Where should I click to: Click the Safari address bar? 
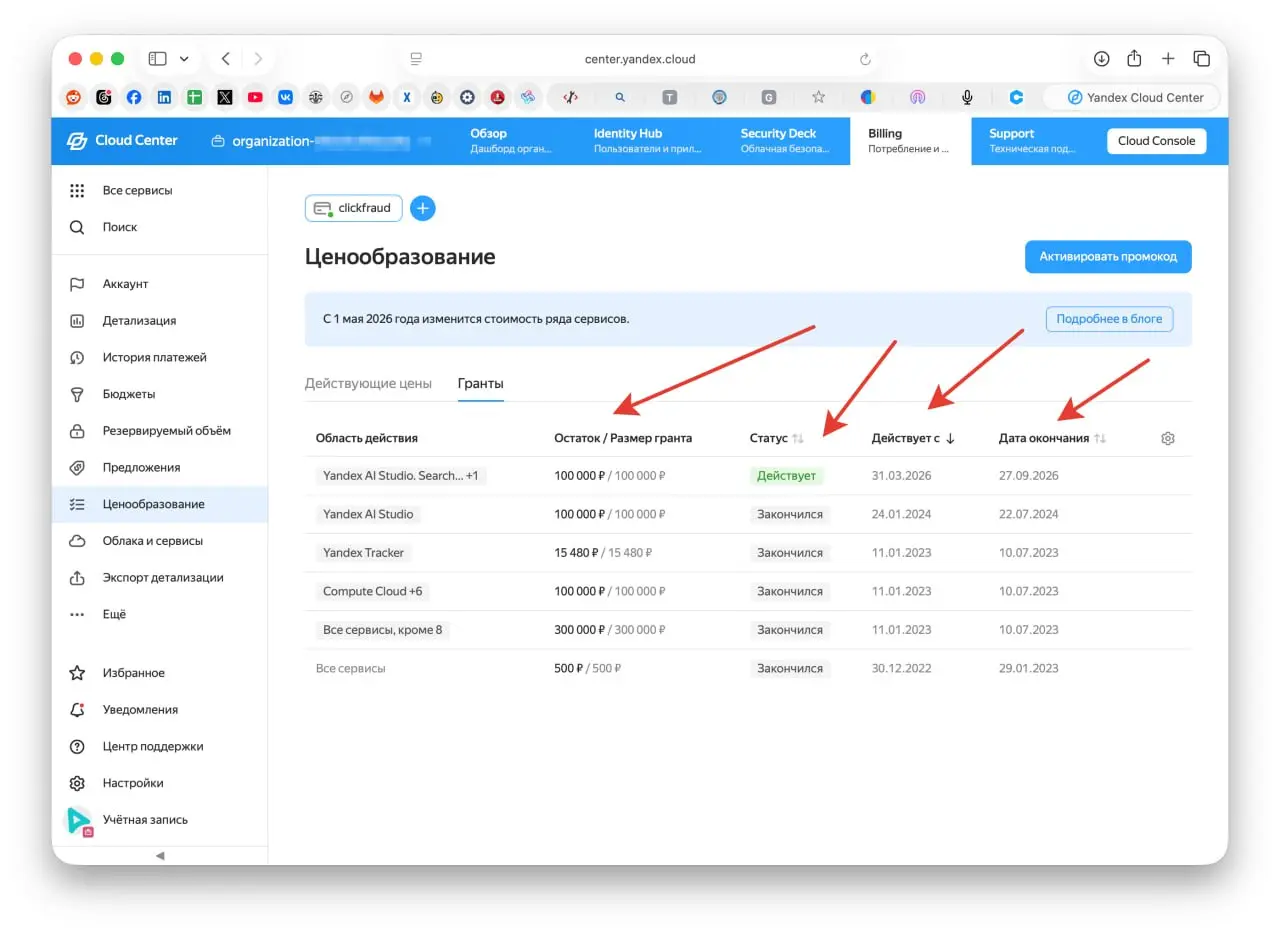[x=640, y=59]
